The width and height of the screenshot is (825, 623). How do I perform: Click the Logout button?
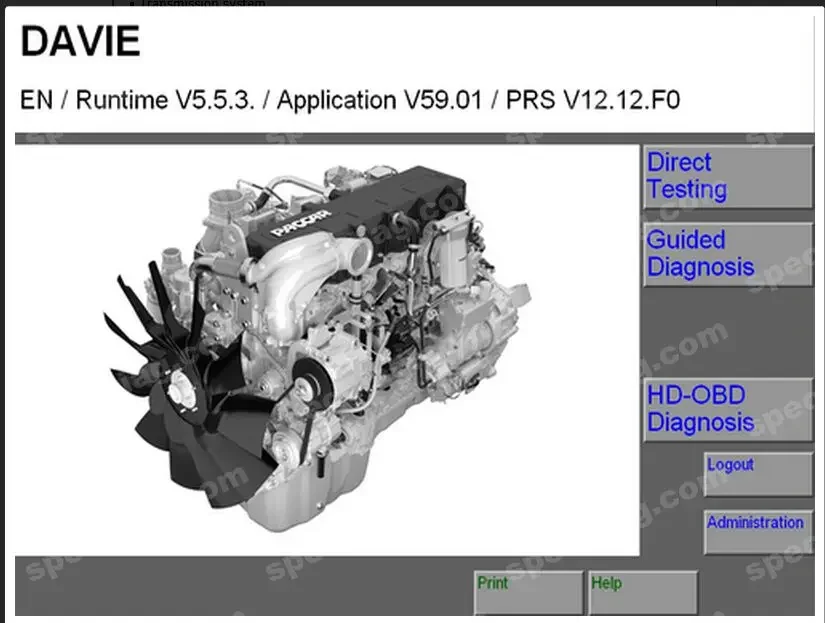758,474
